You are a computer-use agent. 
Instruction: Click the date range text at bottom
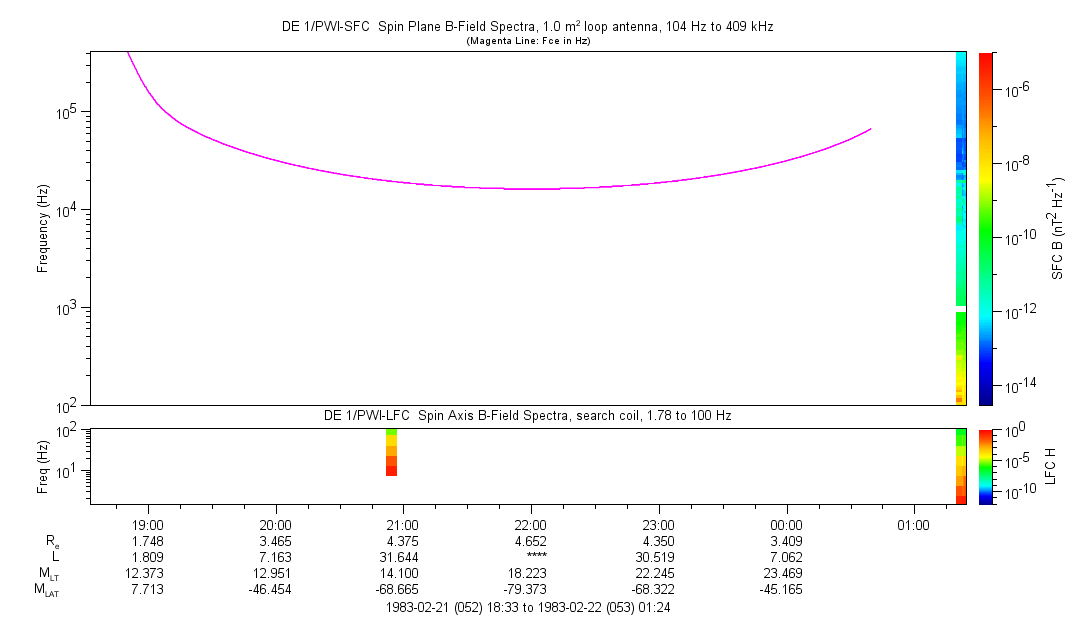[x=534, y=607]
